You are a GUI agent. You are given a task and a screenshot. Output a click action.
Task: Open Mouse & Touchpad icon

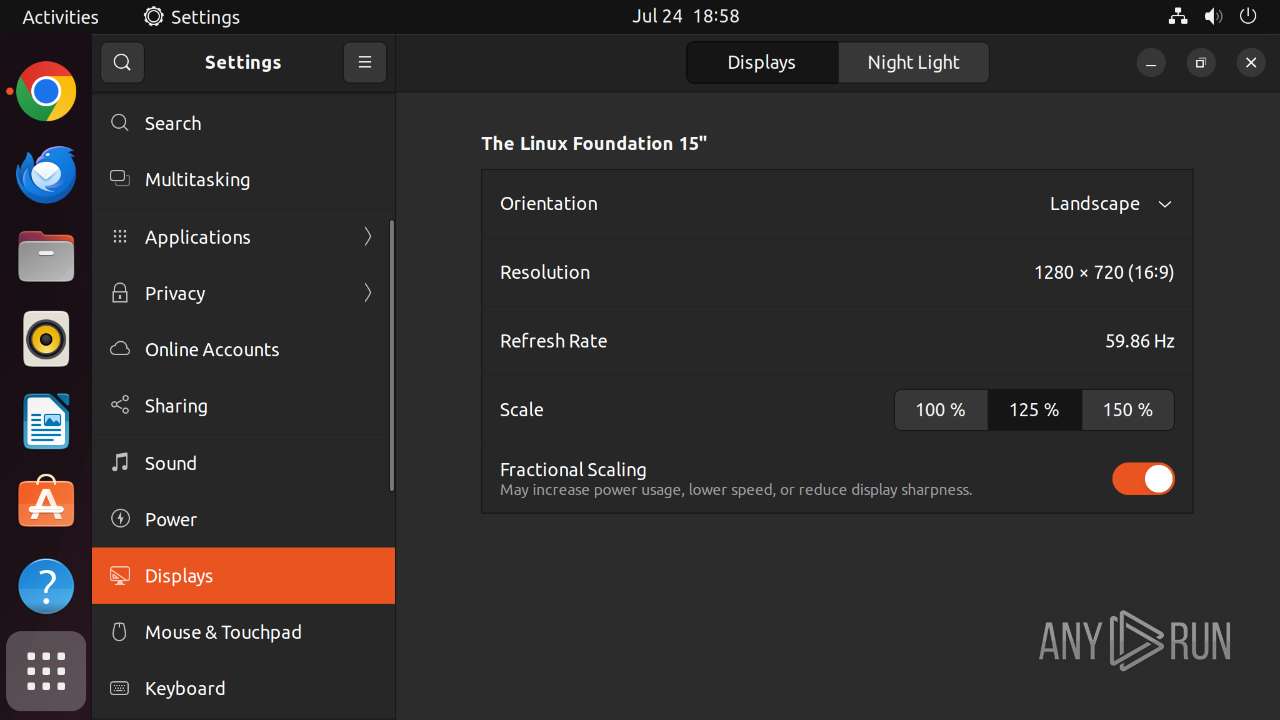pyautogui.click(x=120, y=632)
